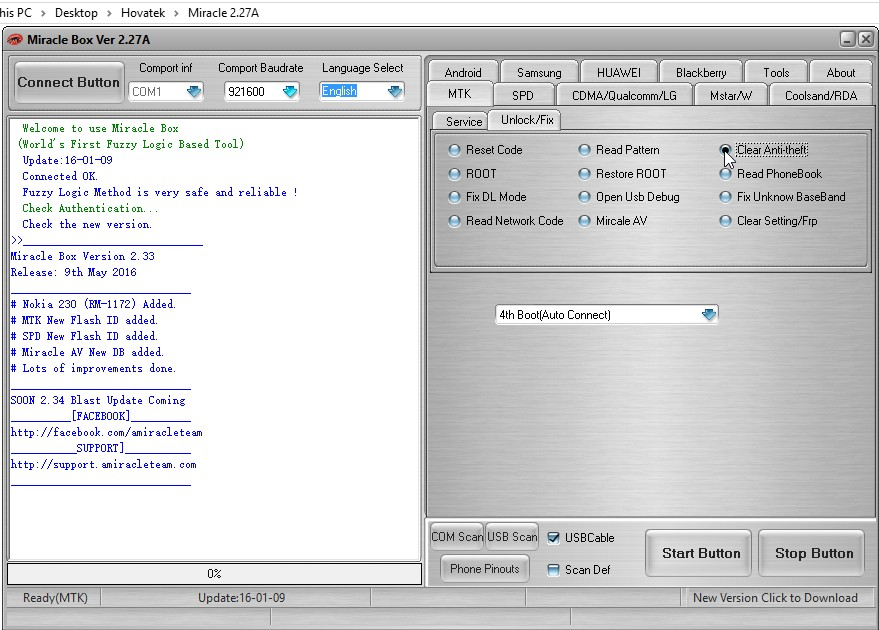This screenshot has height=630, width=879.
Task: Switch to the Android tab
Action: [x=463, y=72]
